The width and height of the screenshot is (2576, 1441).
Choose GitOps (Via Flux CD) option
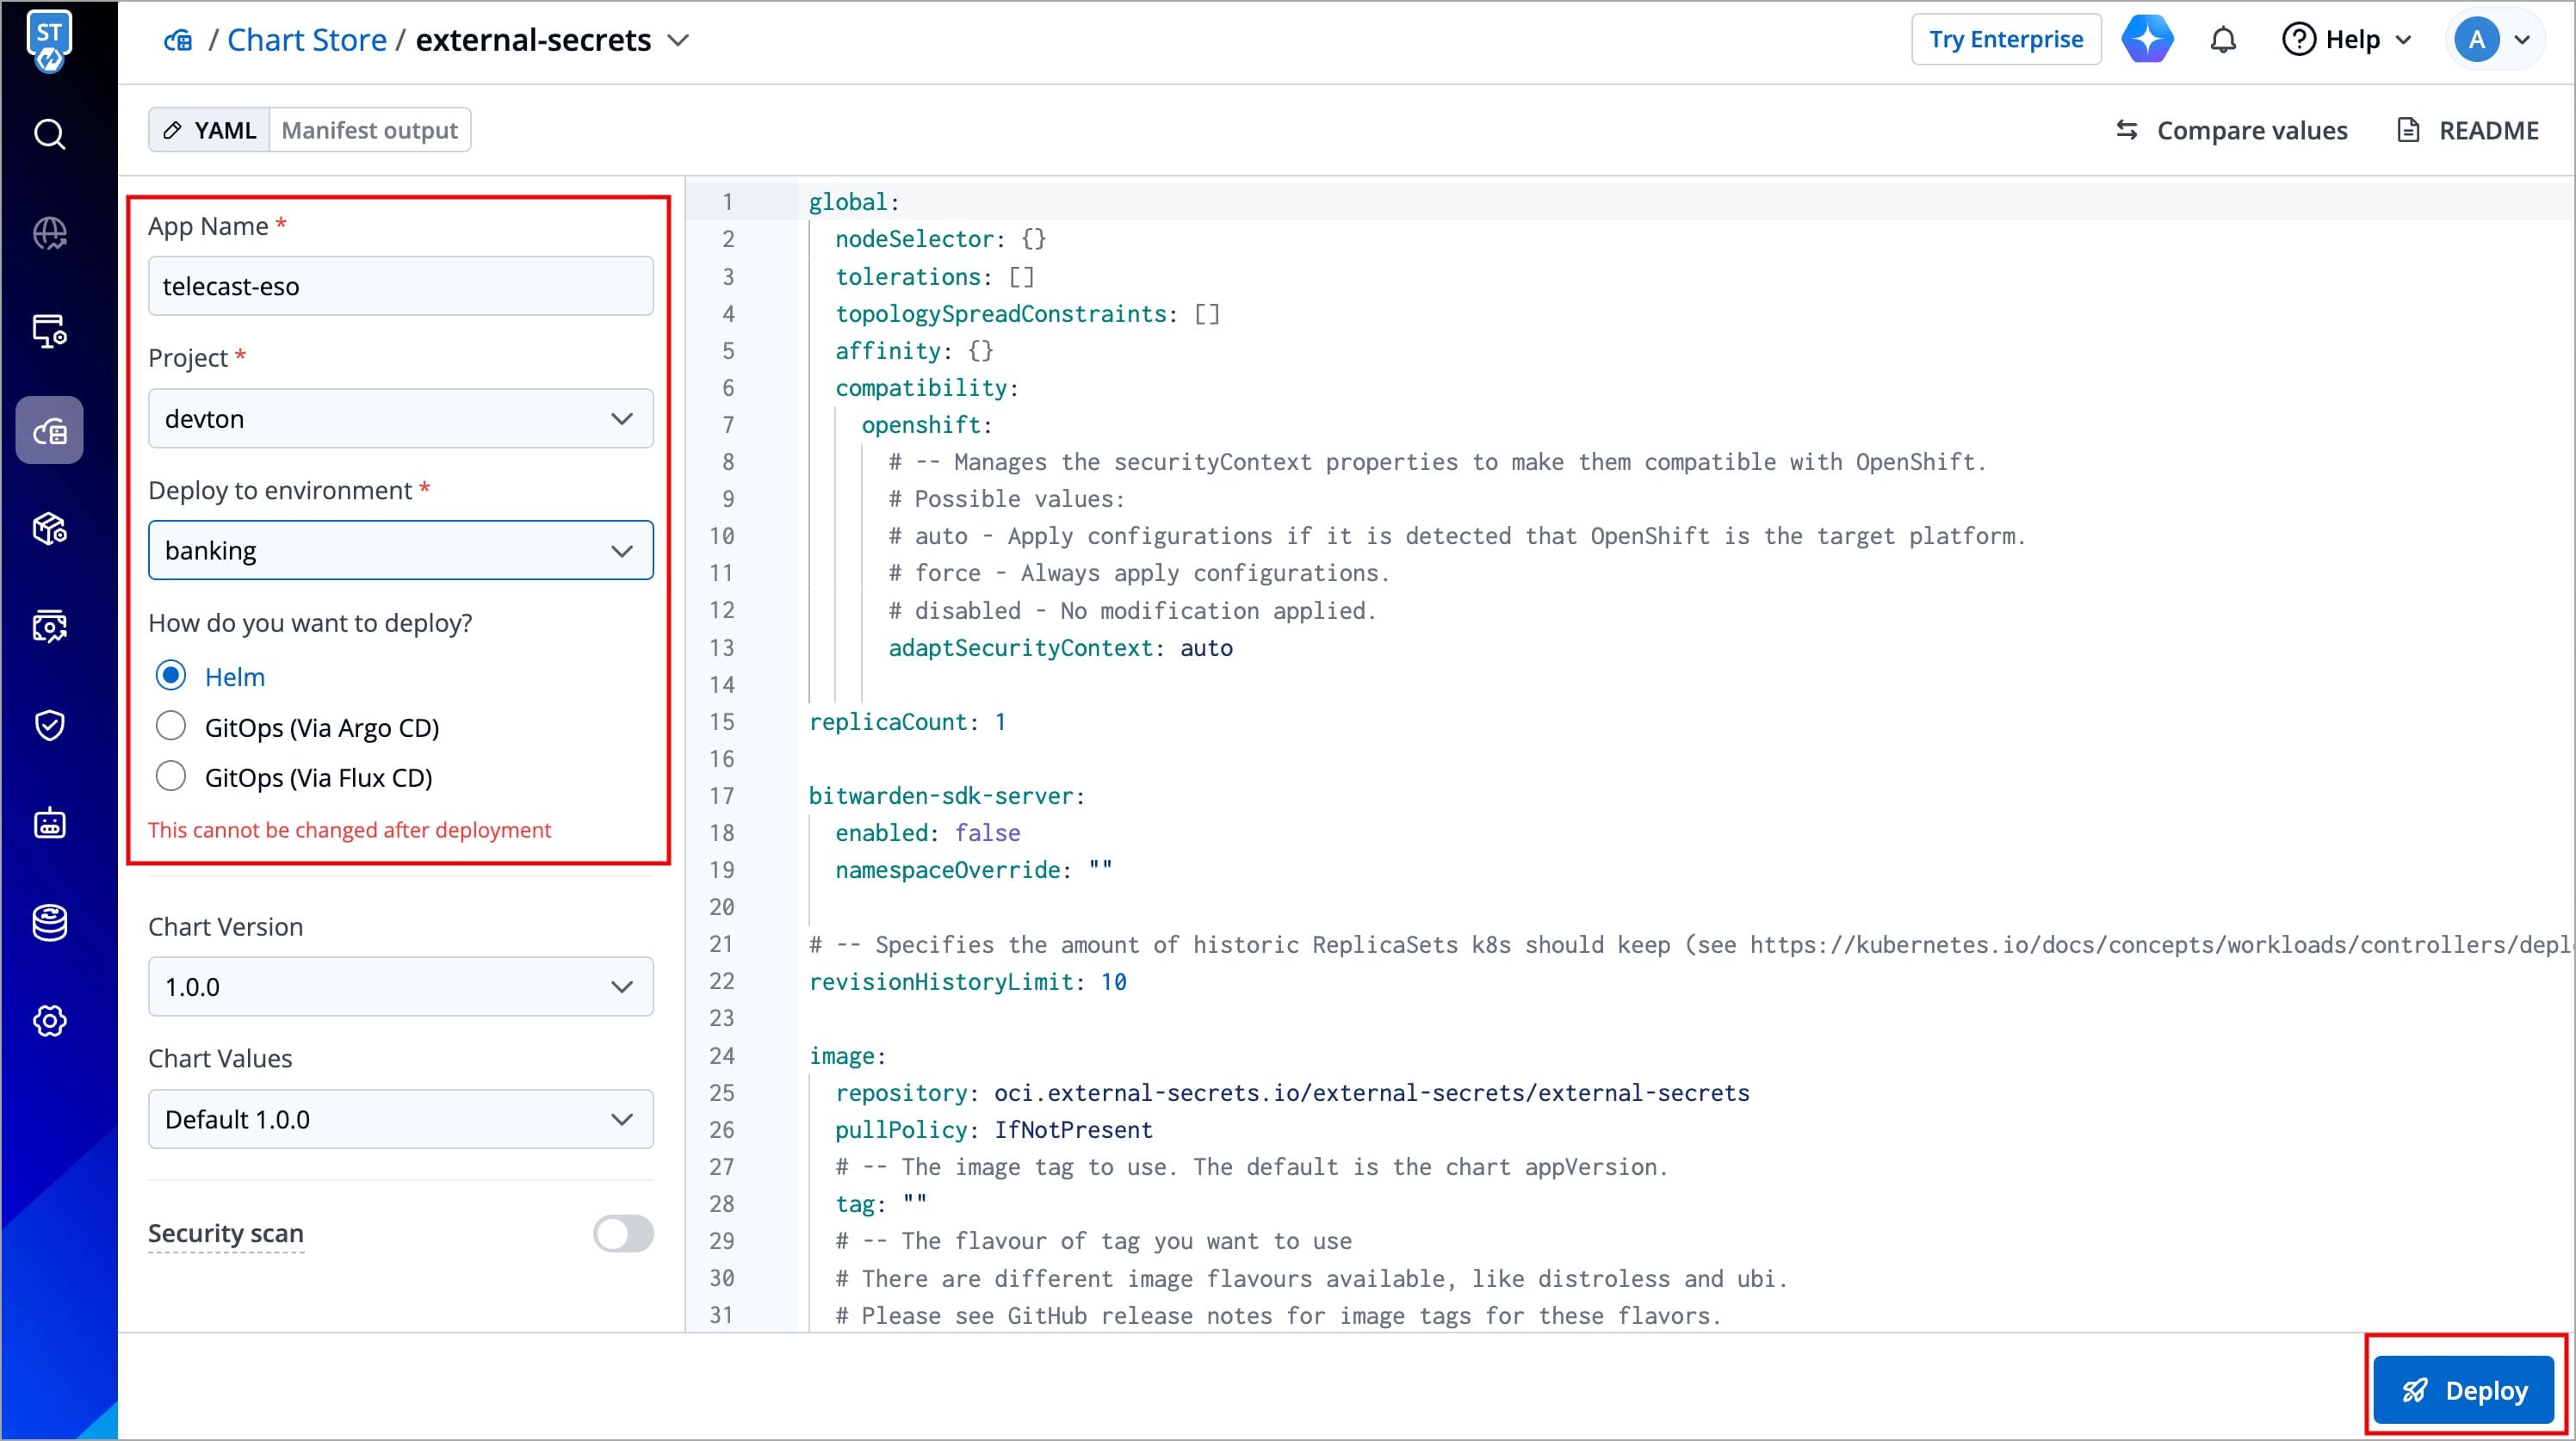[171, 777]
